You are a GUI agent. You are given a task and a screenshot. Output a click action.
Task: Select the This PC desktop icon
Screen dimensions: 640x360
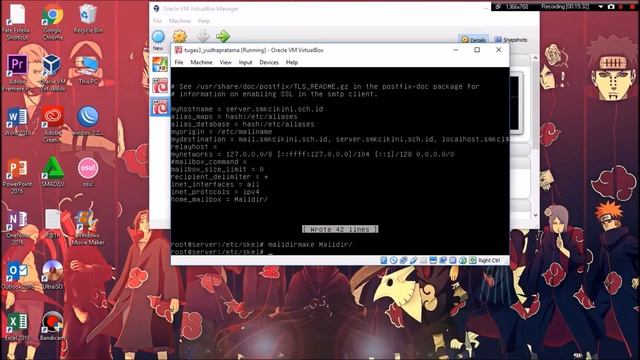pyautogui.click(x=87, y=69)
